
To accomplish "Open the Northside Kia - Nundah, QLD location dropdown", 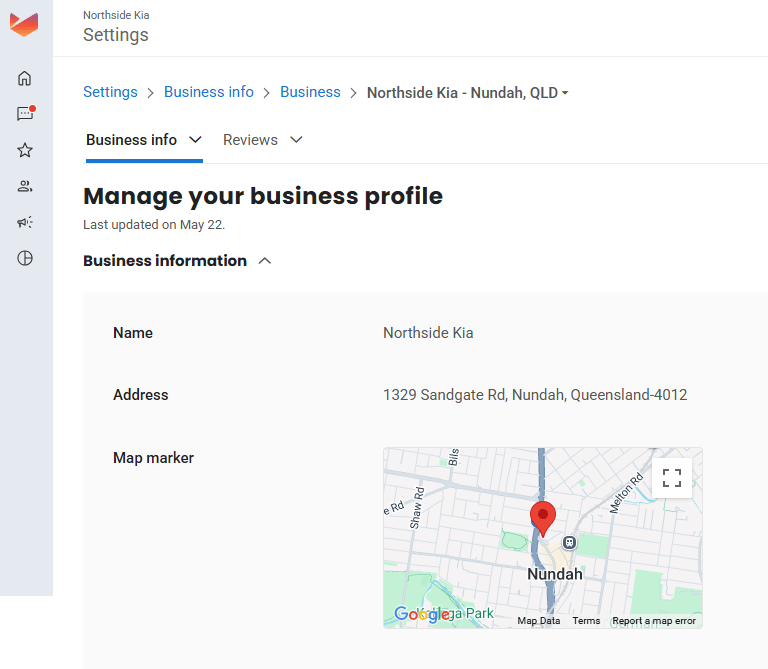I will 467,93.
